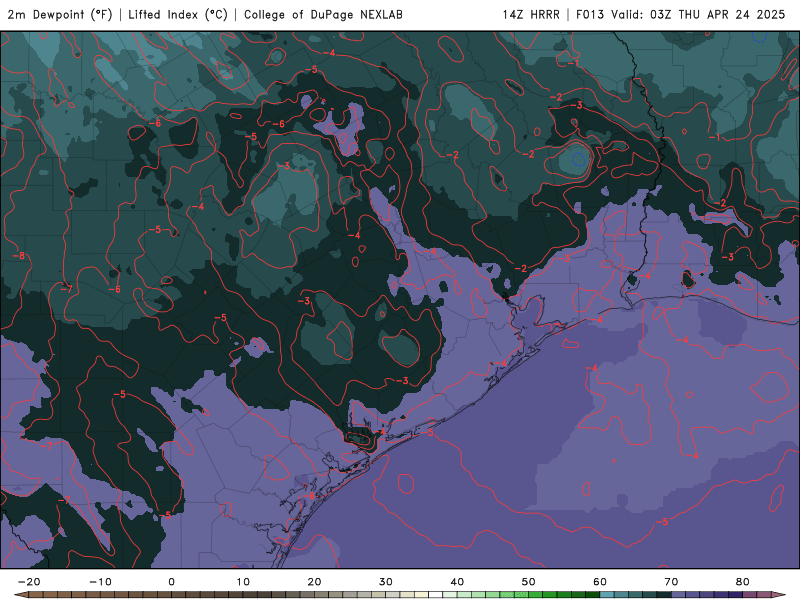Click the '20' color scale label

point(314,582)
